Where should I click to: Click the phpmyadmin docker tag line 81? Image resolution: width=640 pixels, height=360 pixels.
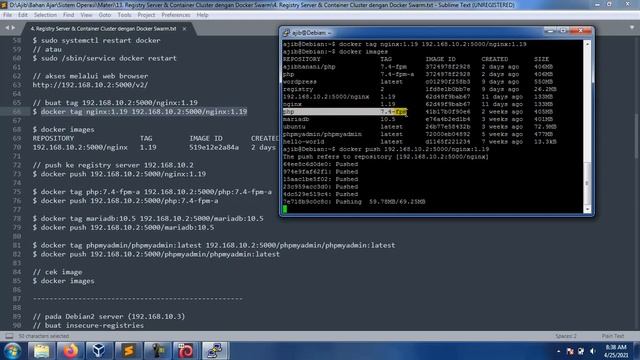214,245
